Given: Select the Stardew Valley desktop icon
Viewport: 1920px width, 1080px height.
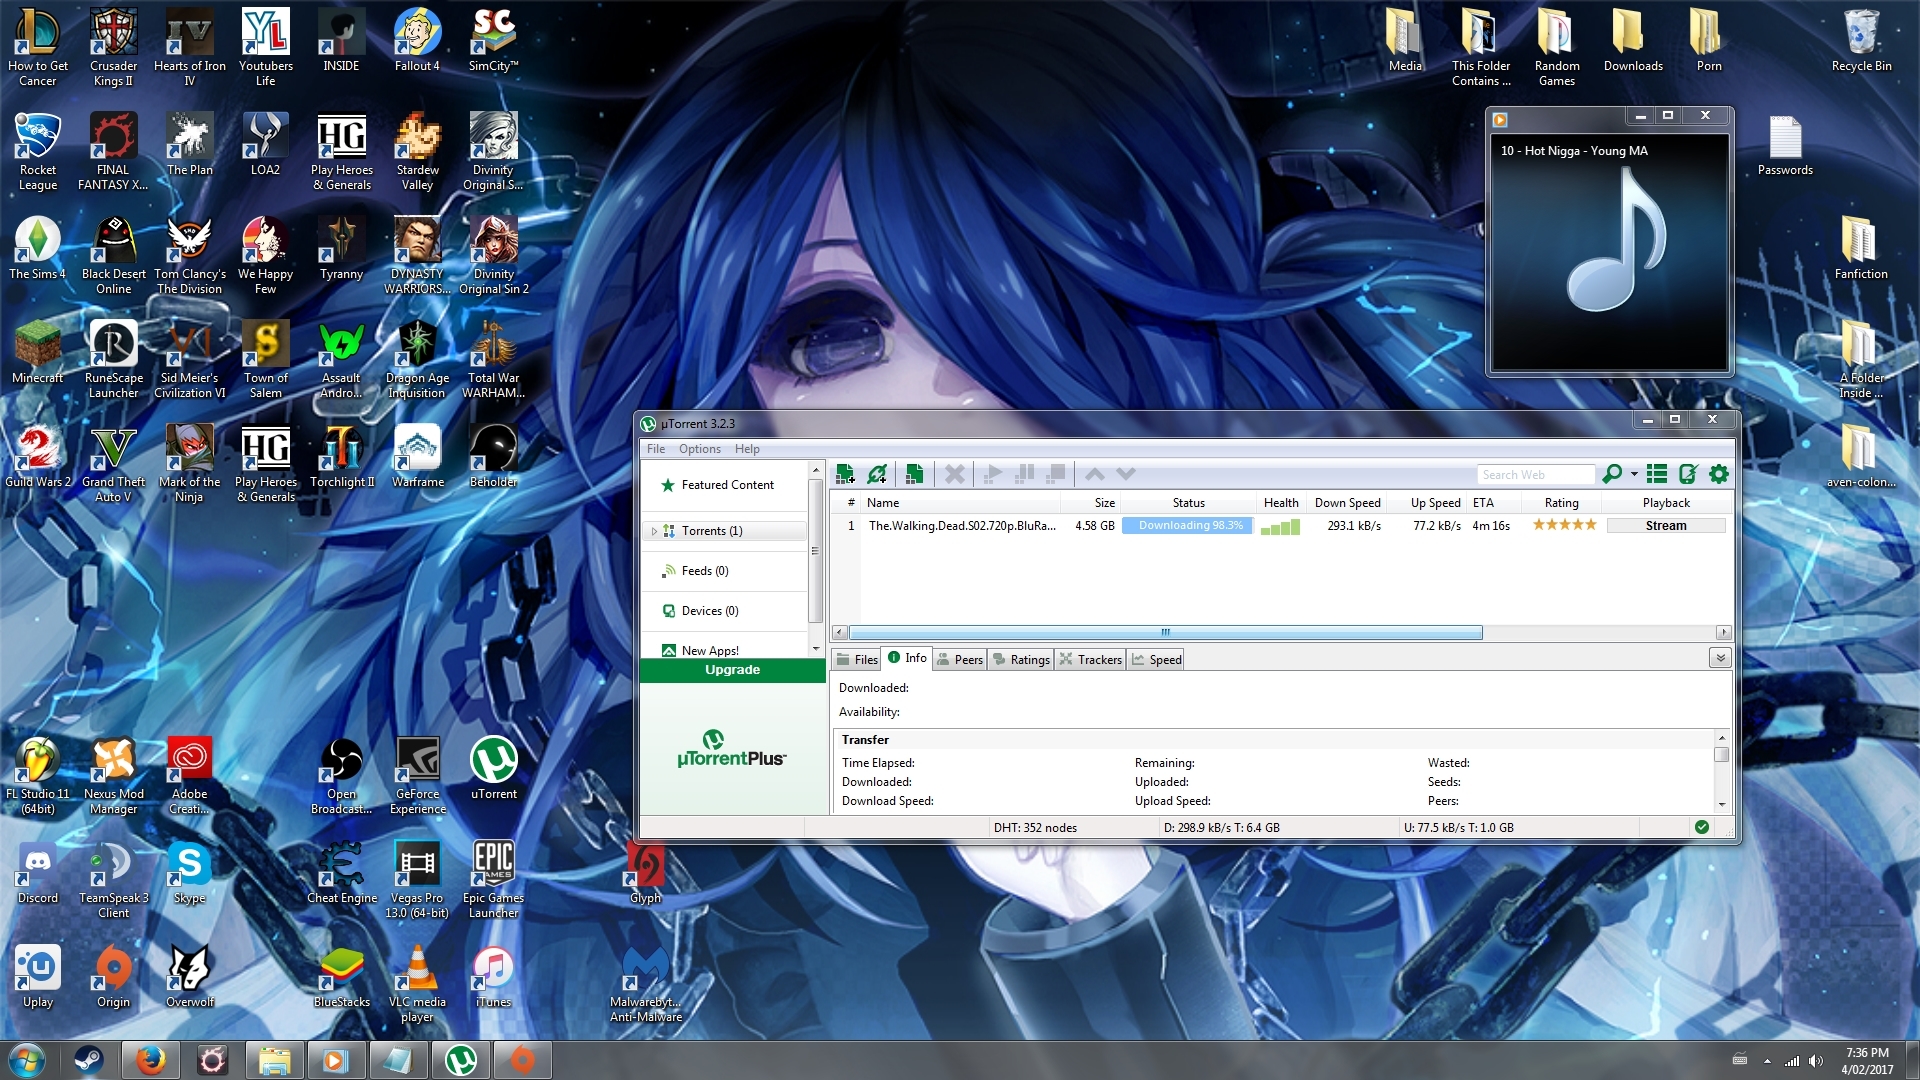Looking at the screenshot, I should 417,151.
